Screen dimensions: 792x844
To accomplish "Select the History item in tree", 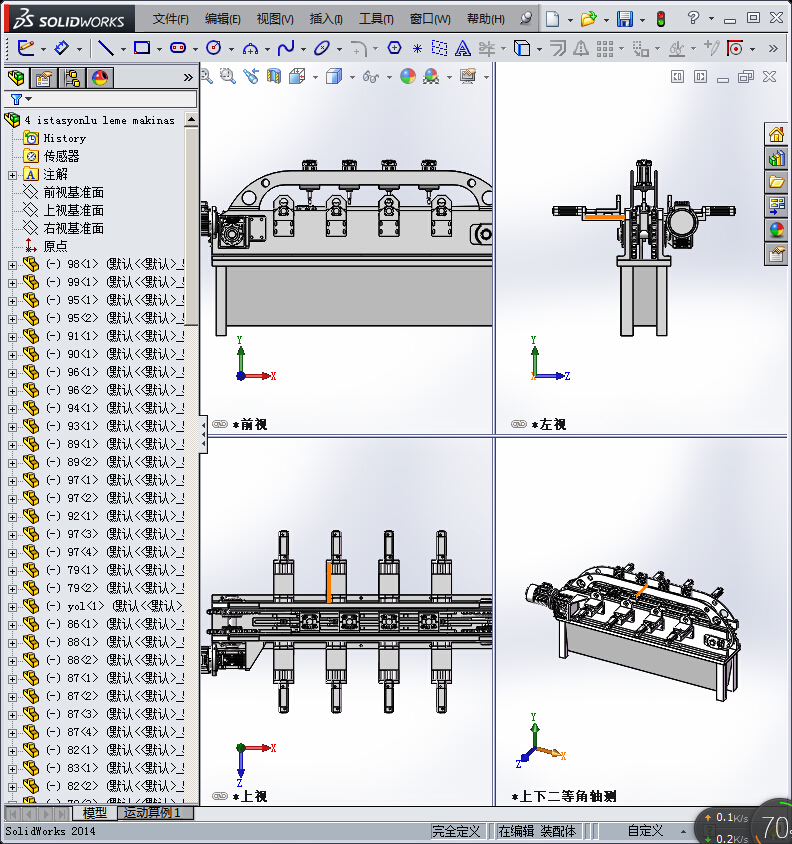I will coord(65,138).
